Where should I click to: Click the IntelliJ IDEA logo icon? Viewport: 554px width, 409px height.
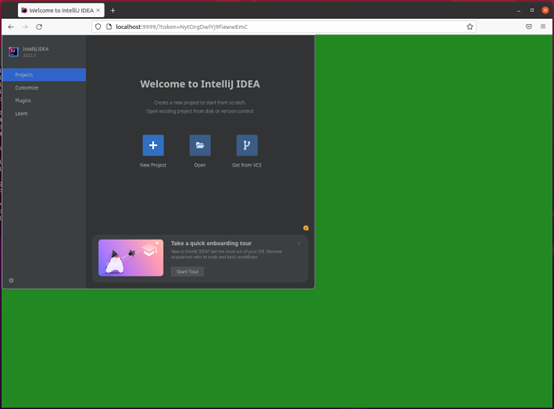14,52
